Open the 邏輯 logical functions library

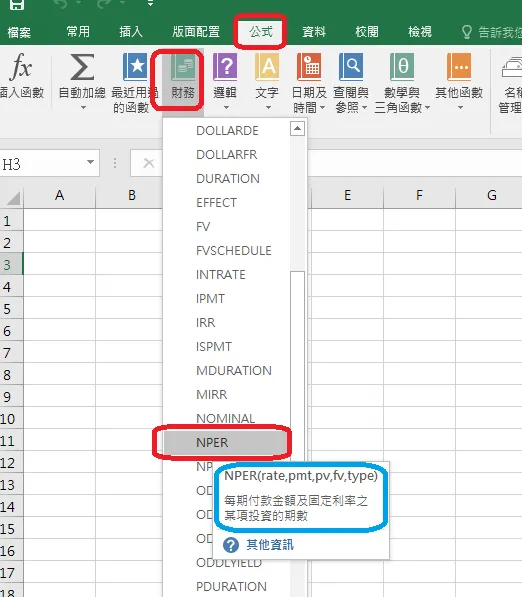click(x=225, y=67)
